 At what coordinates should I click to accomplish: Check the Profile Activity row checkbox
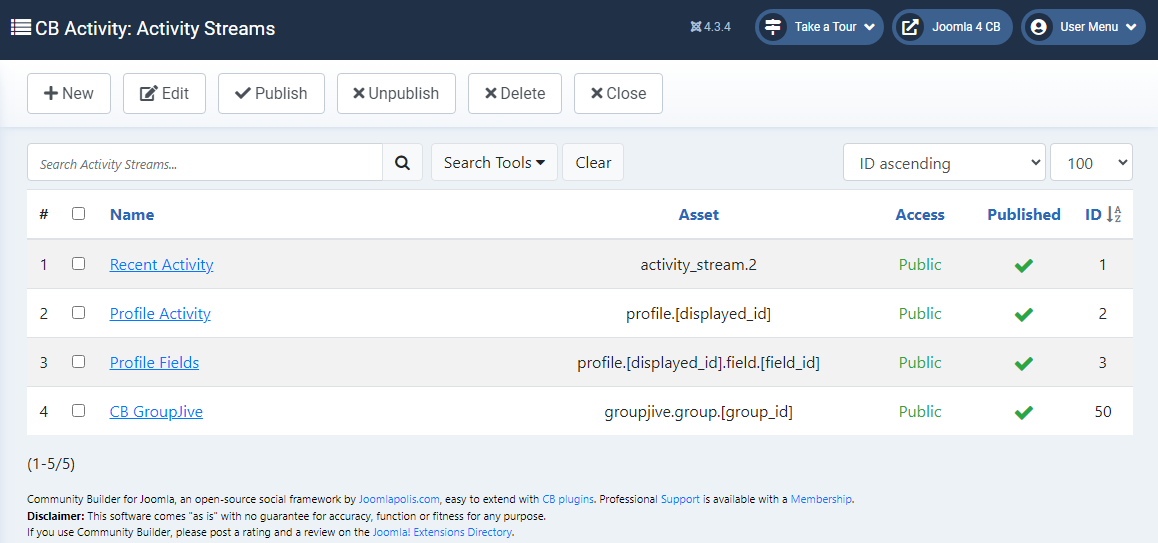(x=78, y=313)
